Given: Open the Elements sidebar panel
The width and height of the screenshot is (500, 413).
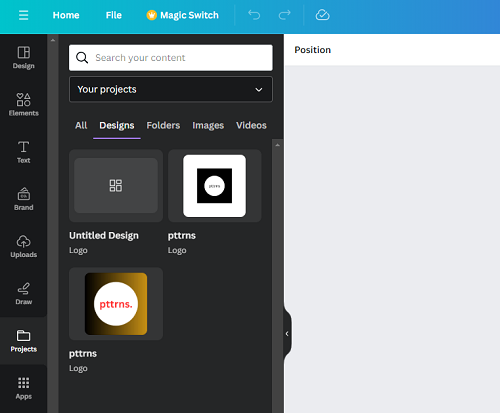Looking at the screenshot, I should tap(24, 104).
